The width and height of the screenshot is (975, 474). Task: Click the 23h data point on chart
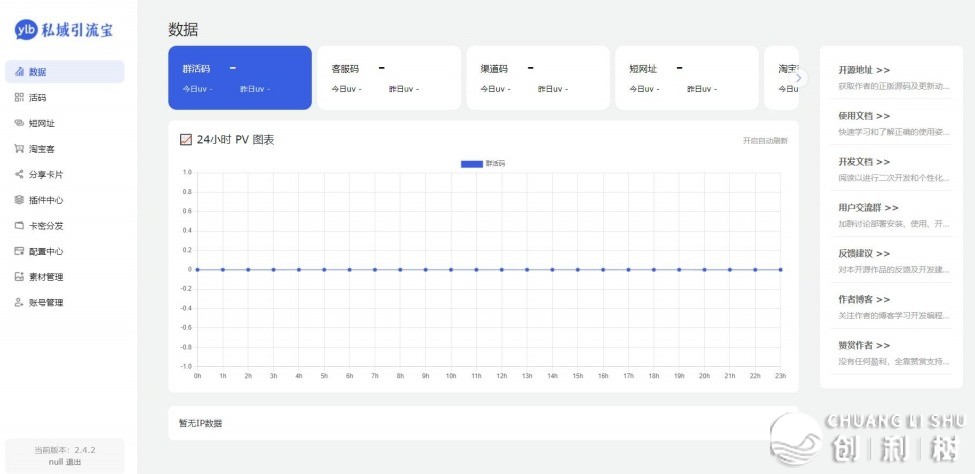780,269
